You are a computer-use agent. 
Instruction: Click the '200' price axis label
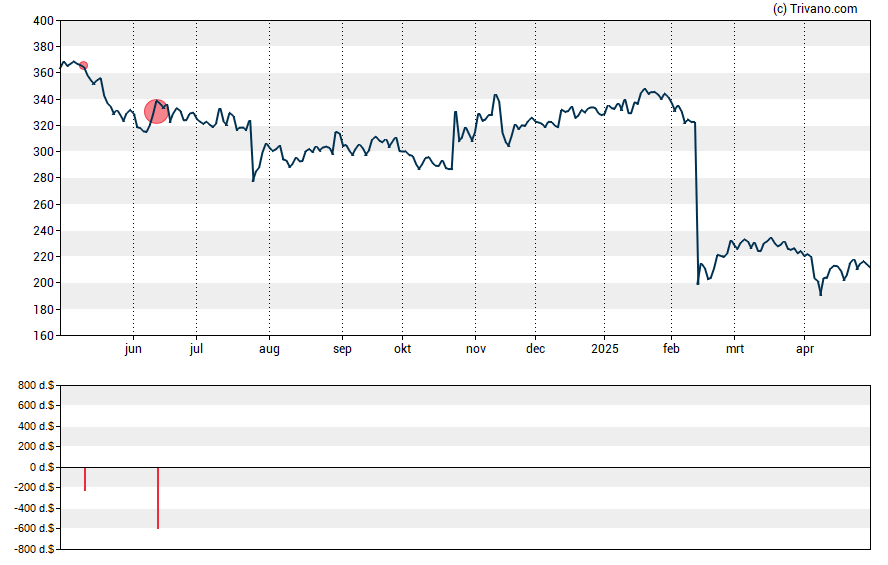tap(44, 283)
